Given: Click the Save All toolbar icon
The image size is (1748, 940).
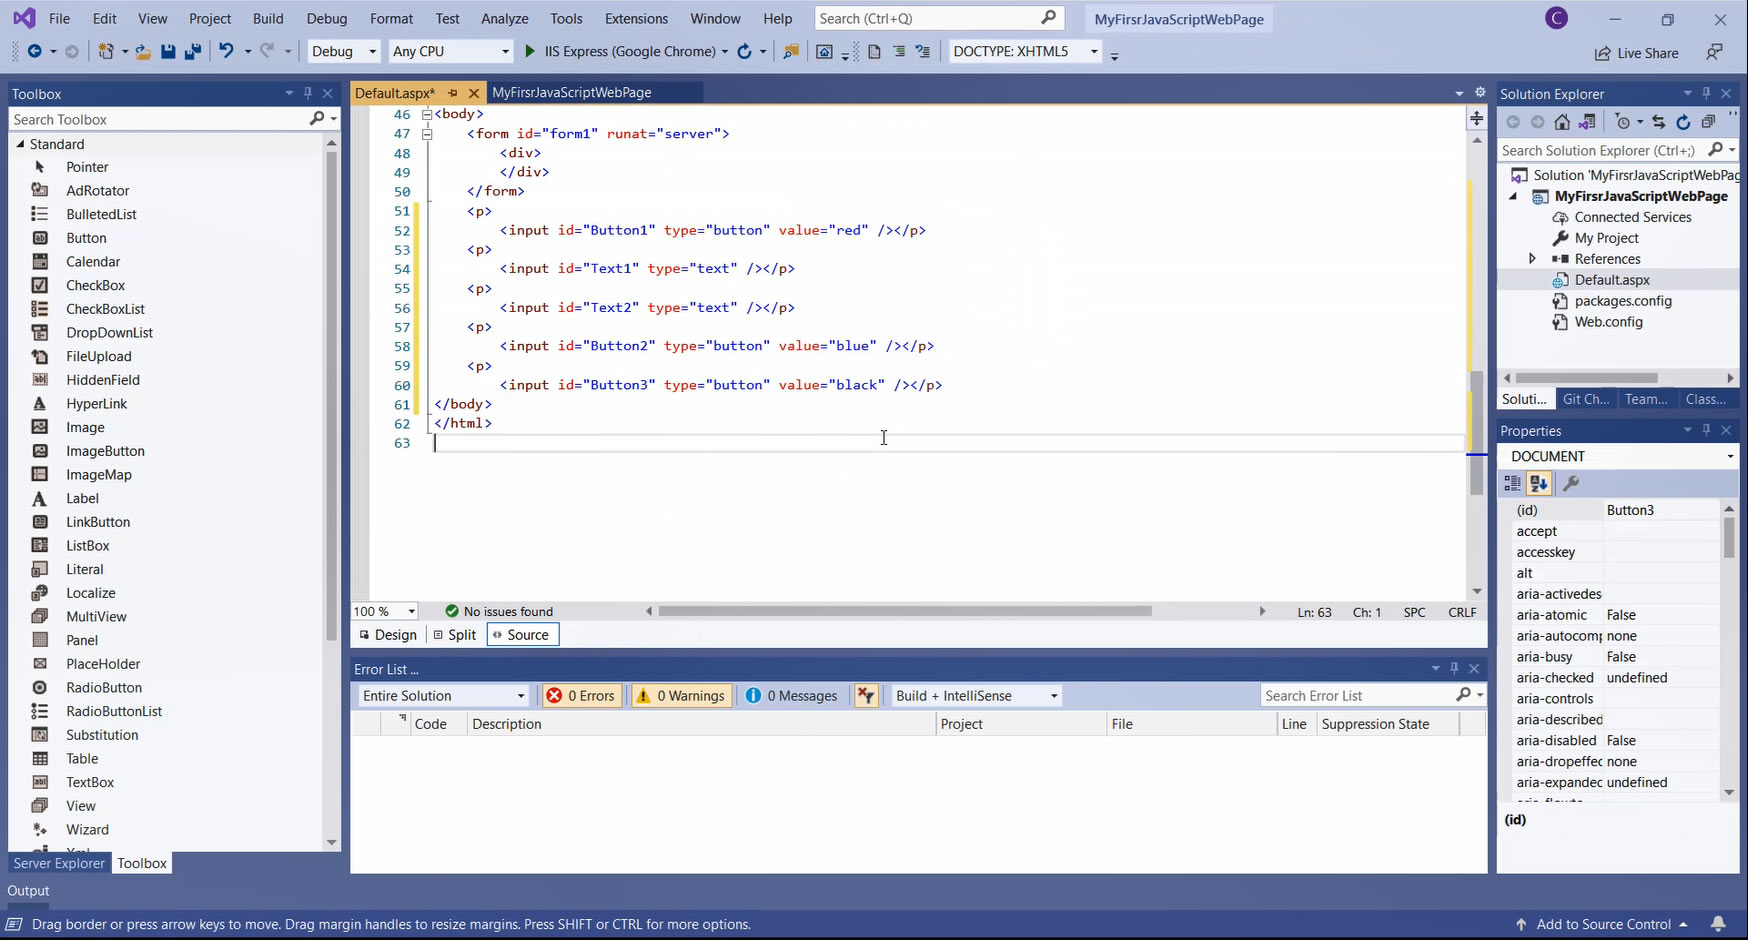Looking at the screenshot, I should 193,52.
